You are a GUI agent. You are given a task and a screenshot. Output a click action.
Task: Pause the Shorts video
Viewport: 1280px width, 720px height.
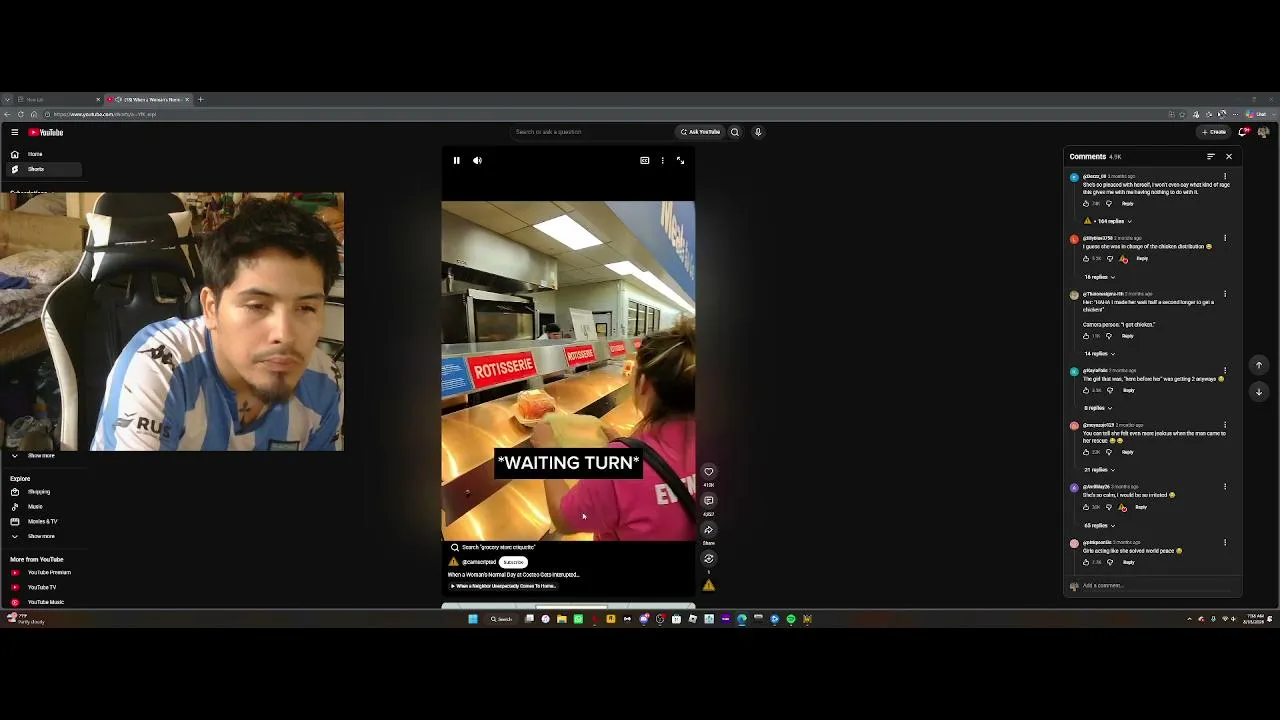tap(456, 160)
